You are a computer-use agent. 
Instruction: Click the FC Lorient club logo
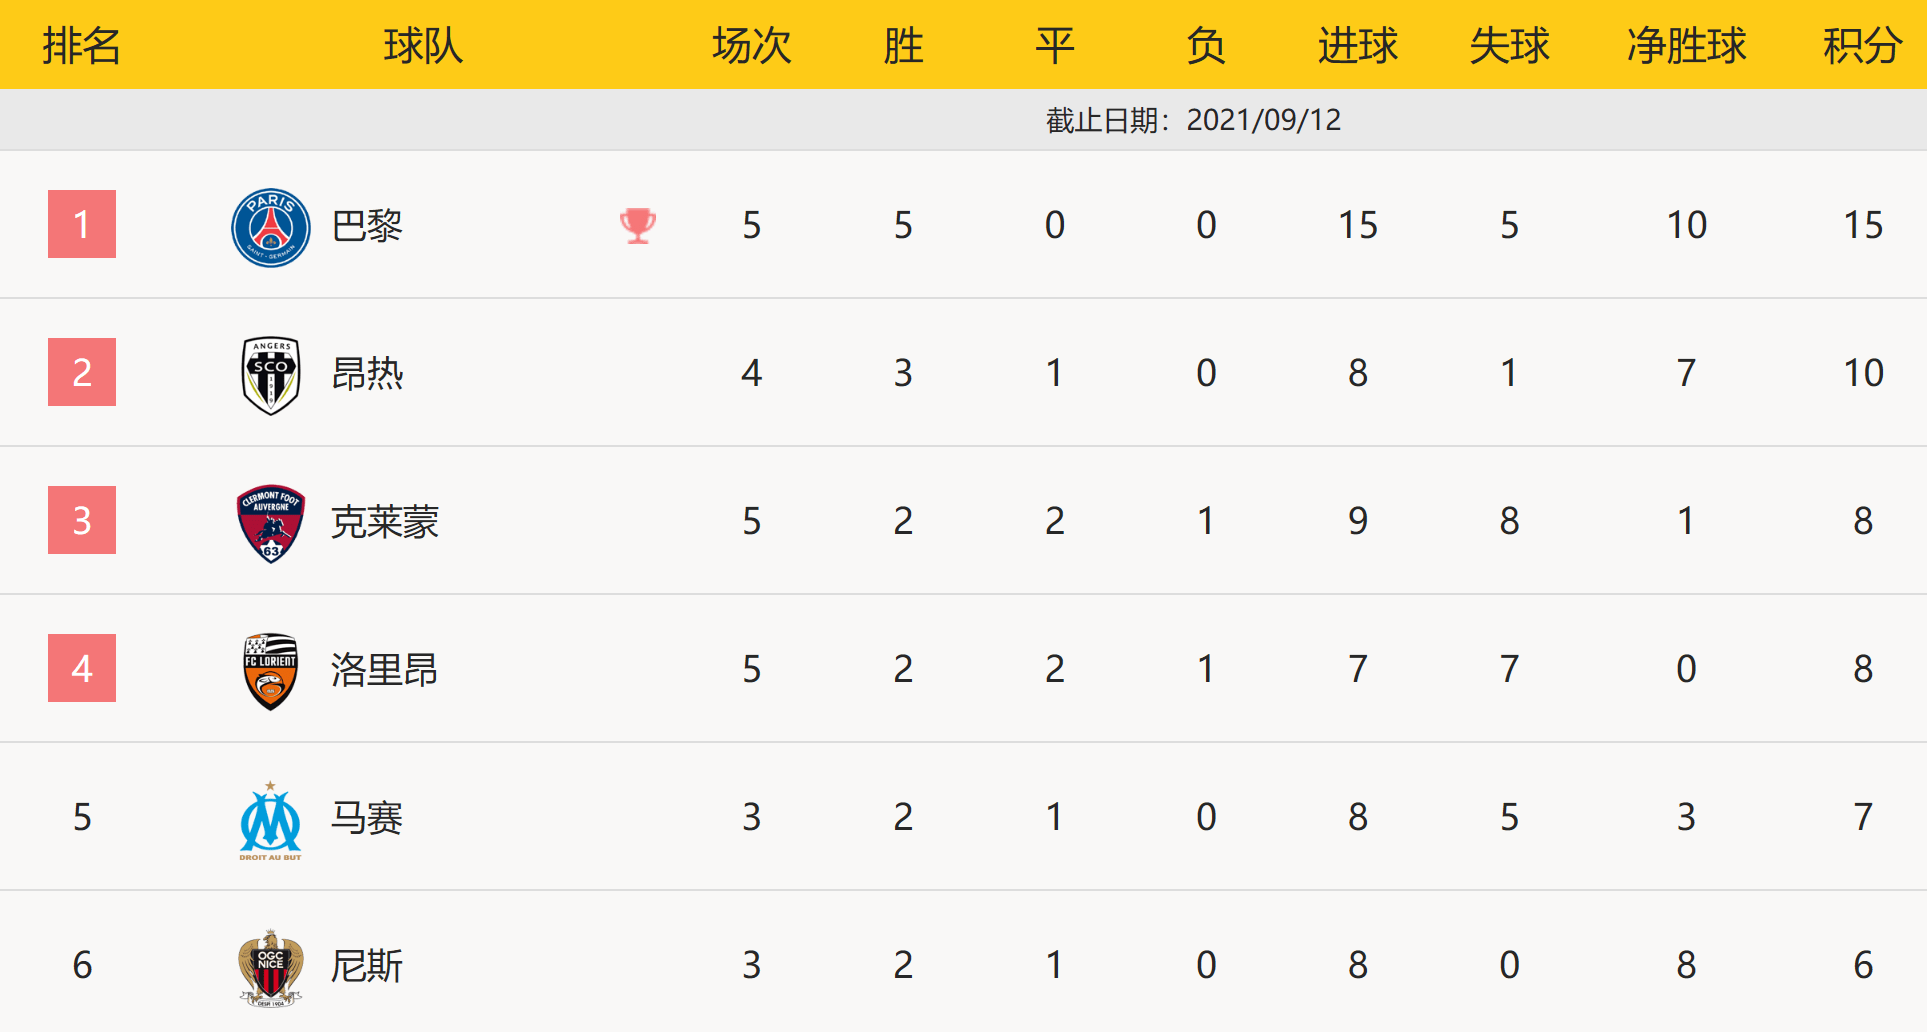270,671
